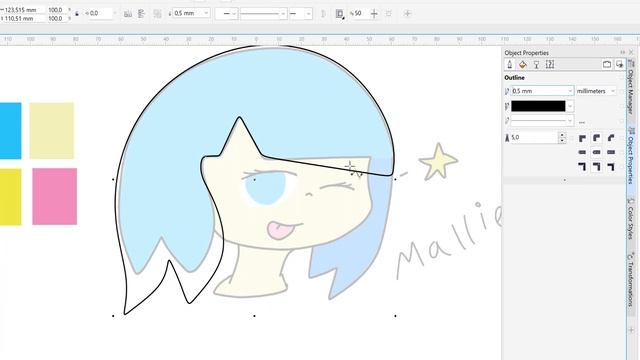This screenshot has width=640, height=360.
Task: Close the Object Properties docker
Action: point(631,52)
